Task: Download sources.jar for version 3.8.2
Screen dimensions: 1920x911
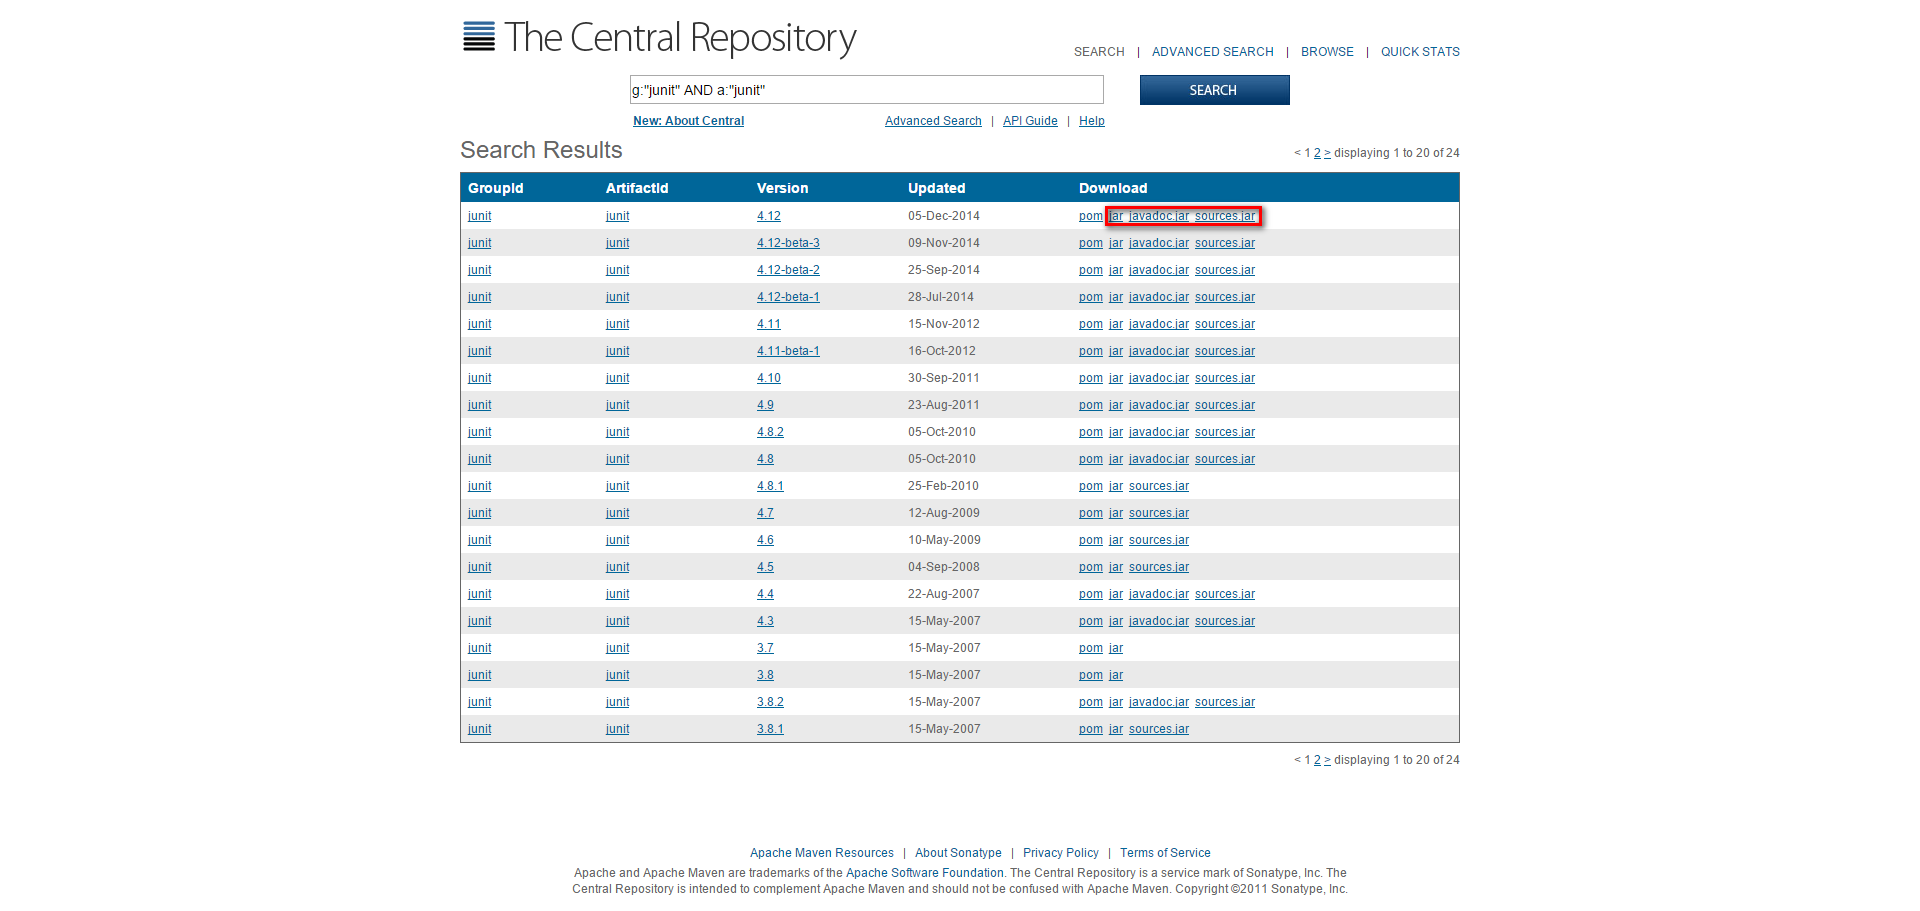Action: pyautogui.click(x=1225, y=702)
